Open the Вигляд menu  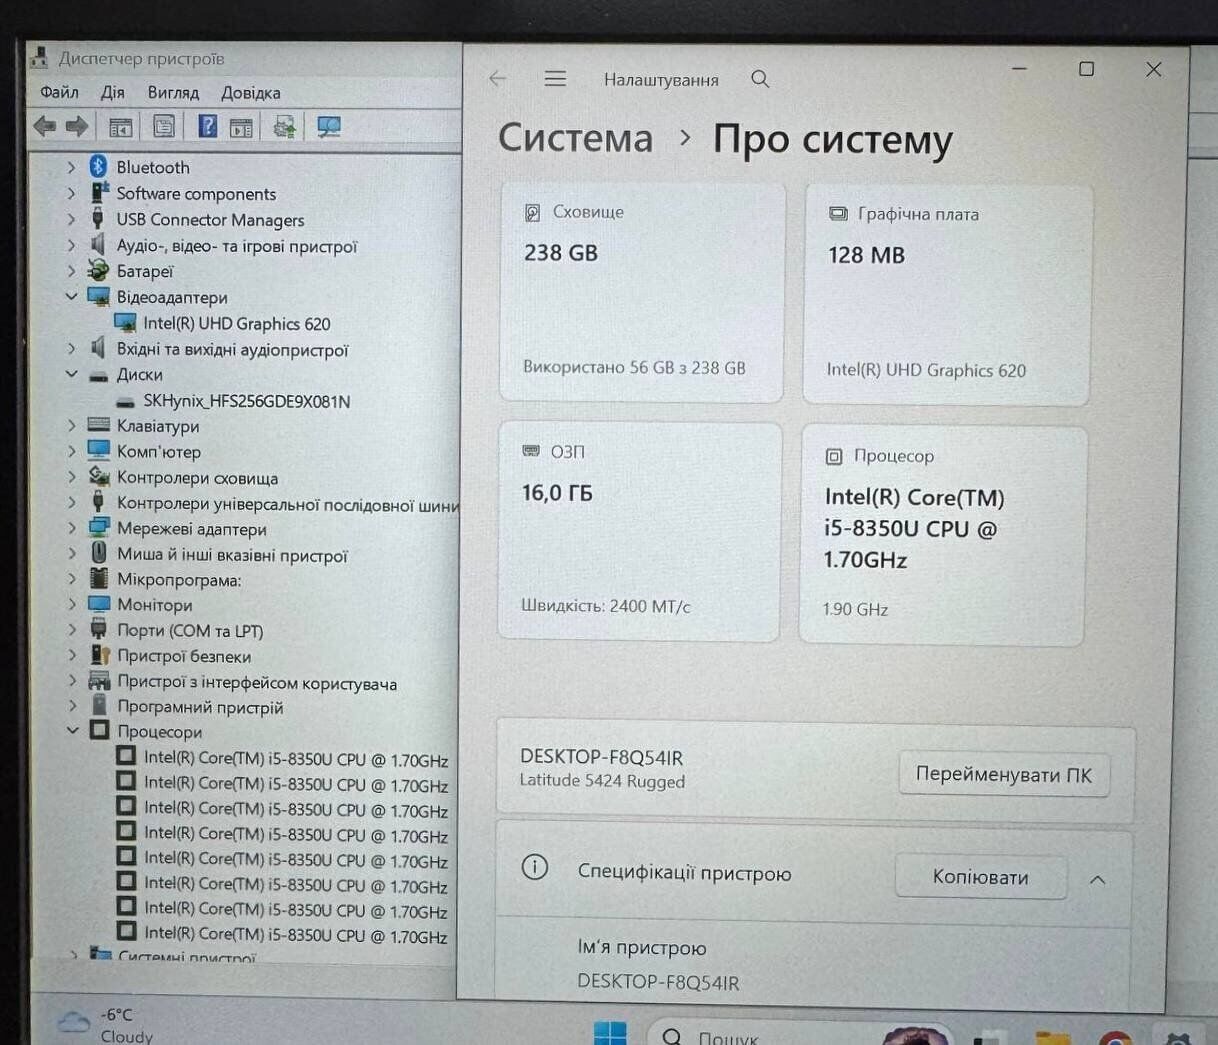[x=173, y=92]
